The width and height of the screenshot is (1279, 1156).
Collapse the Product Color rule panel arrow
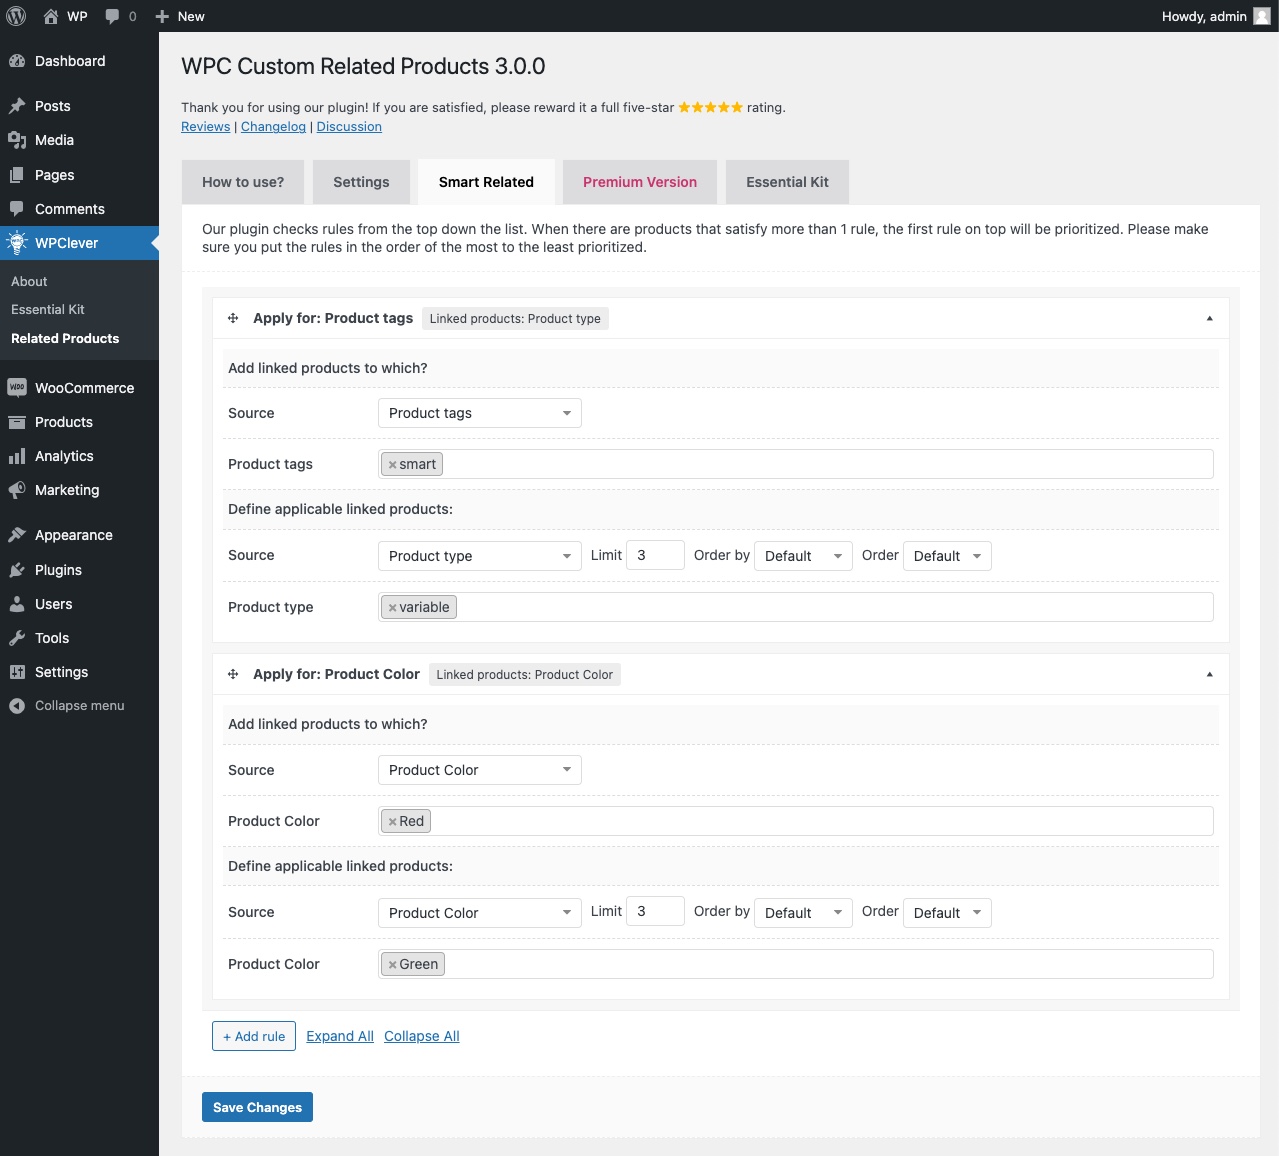click(x=1209, y=674)
